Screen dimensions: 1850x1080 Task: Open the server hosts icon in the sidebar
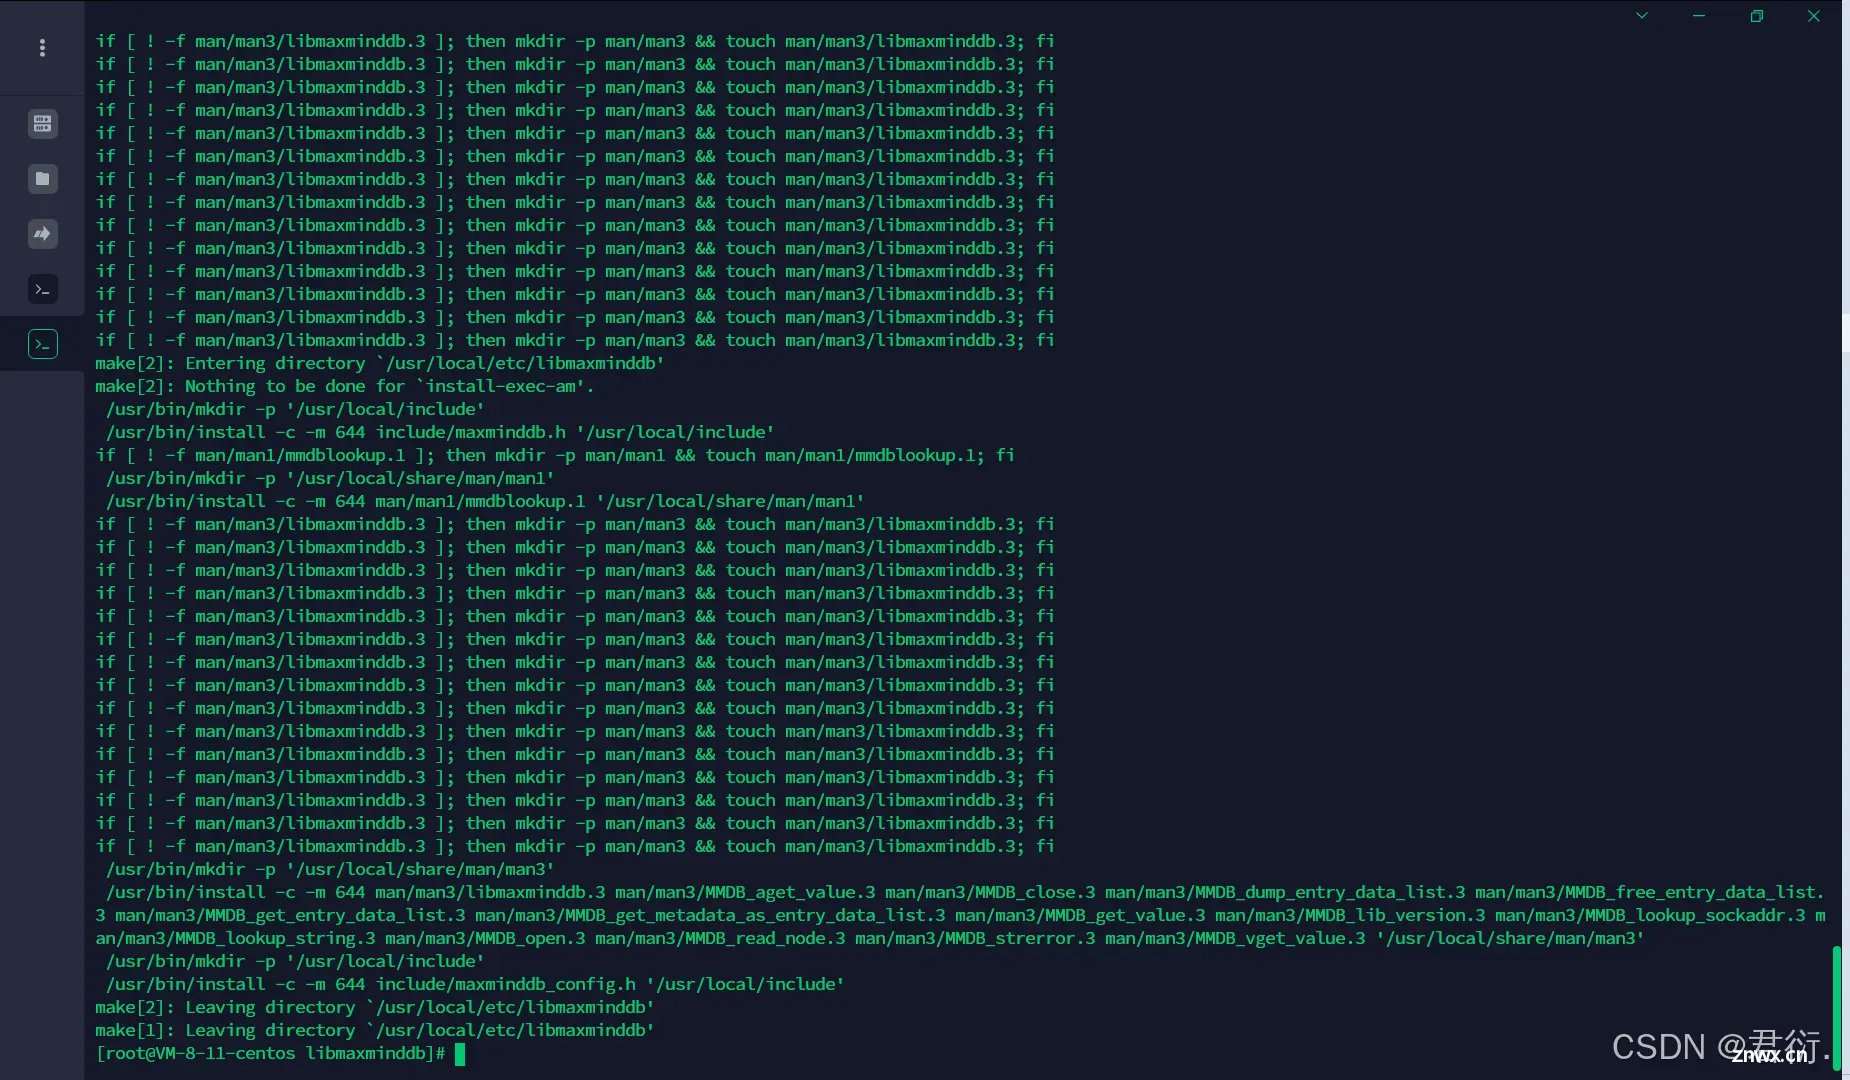pos(42,124)
